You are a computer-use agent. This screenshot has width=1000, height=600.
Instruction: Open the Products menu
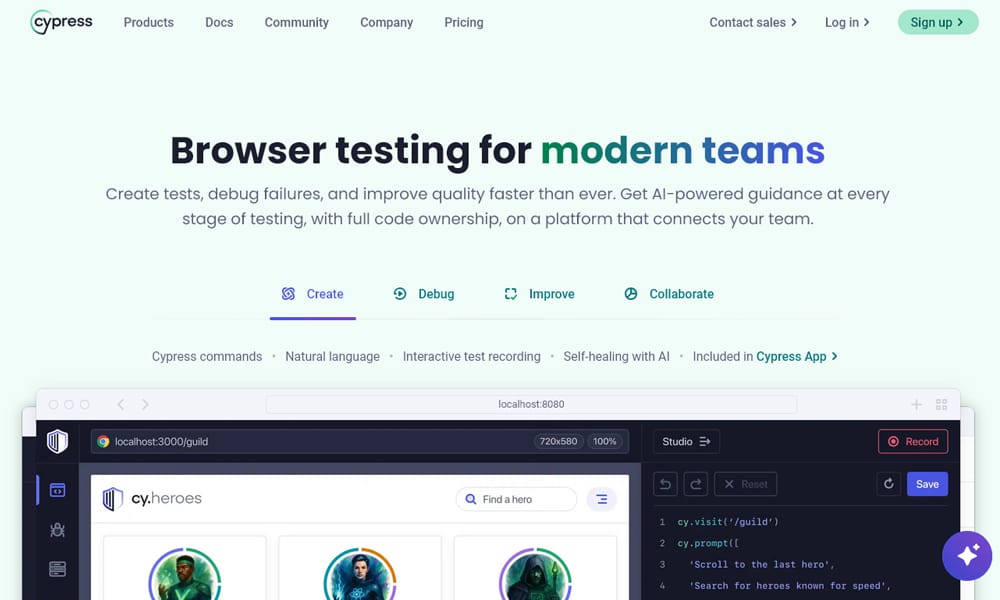(x=149, y=22)
